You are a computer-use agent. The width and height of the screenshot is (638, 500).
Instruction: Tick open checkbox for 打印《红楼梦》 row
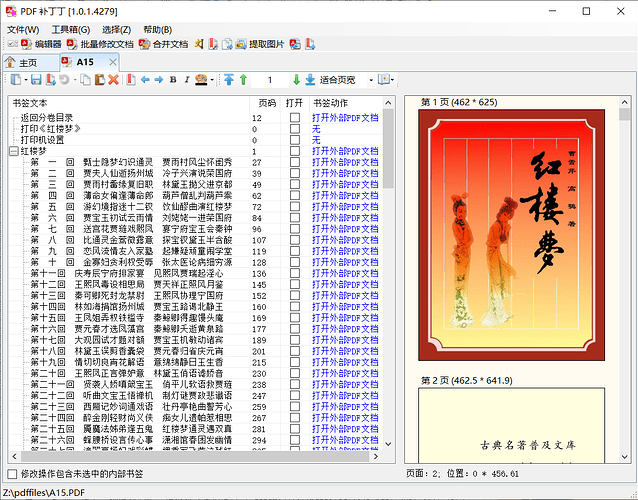[295, 129]
